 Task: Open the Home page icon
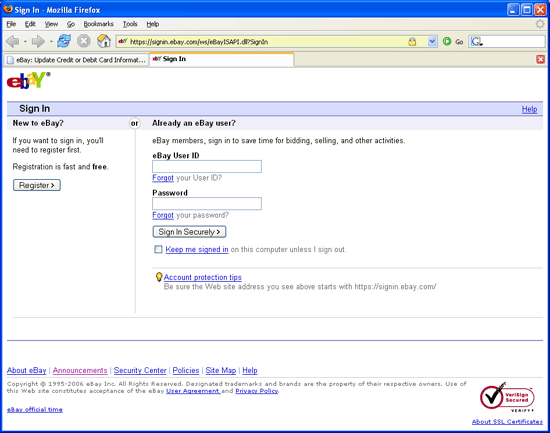tap(104, 41)
